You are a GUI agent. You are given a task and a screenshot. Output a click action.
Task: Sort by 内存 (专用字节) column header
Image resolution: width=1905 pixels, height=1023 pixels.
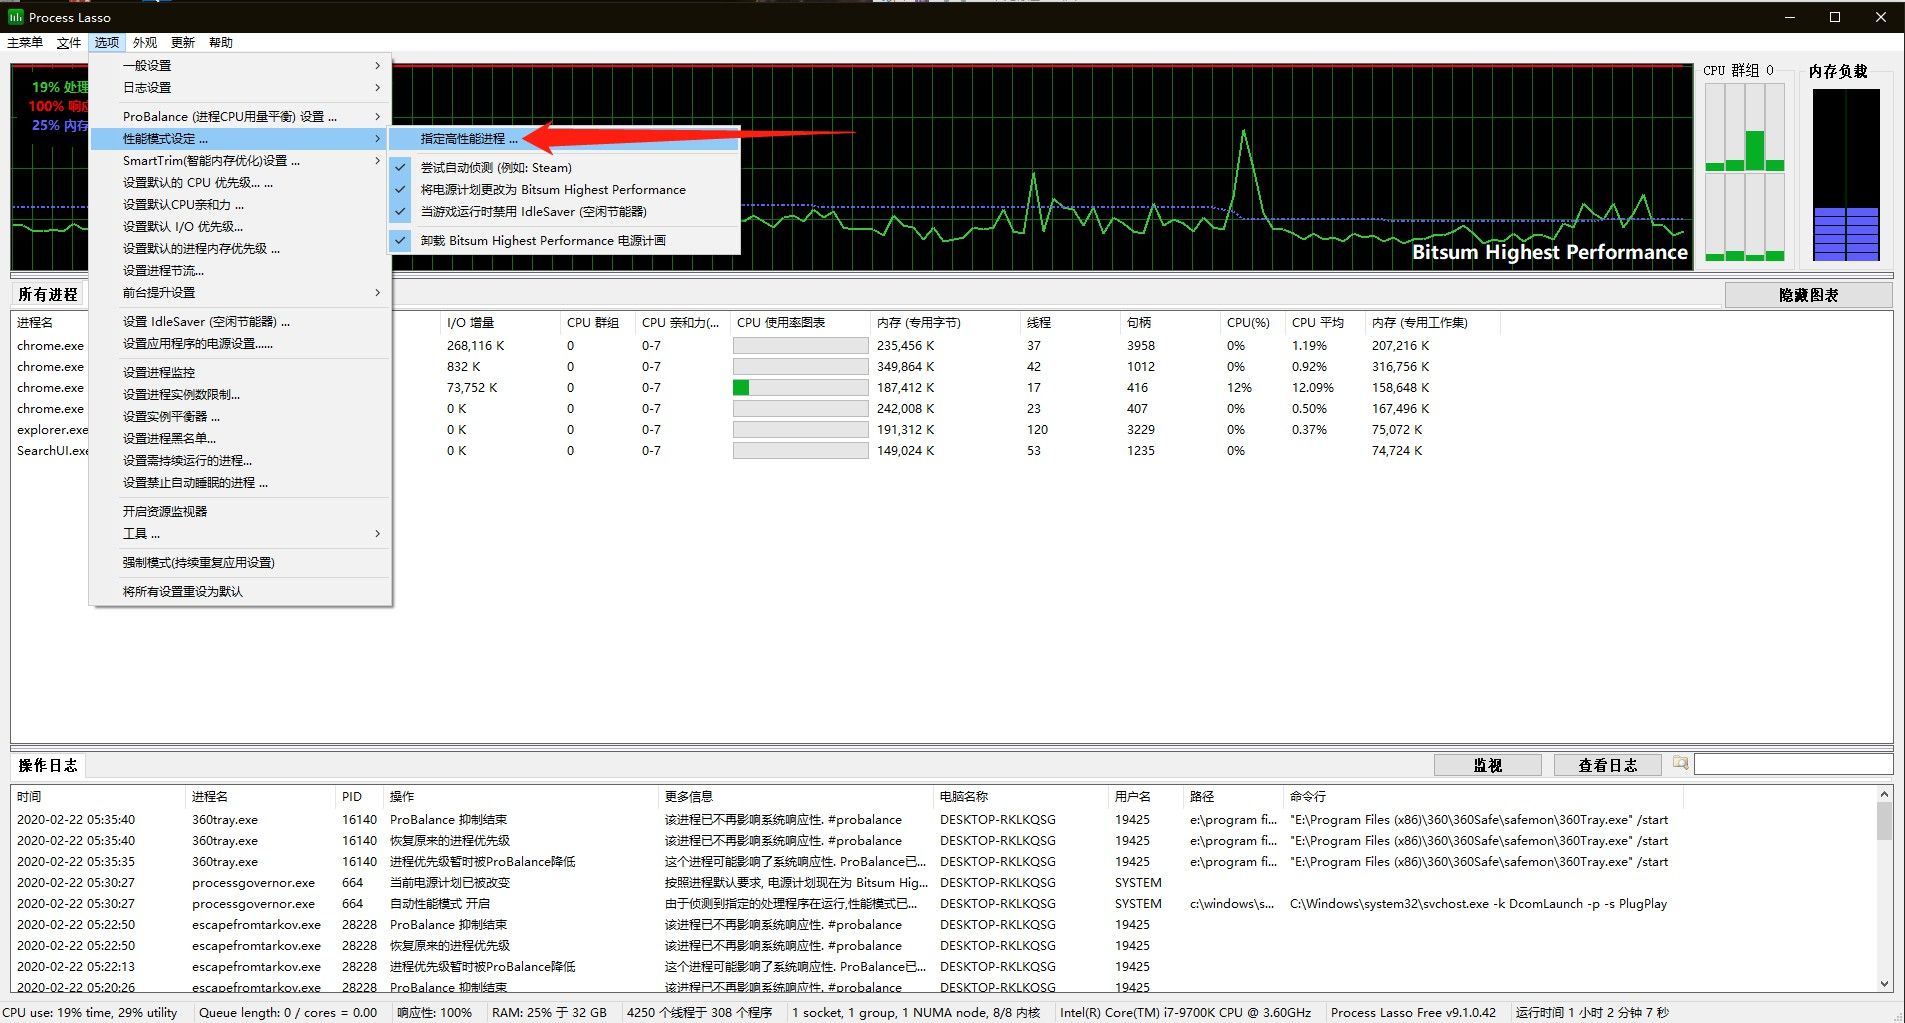tap(945, 323)
